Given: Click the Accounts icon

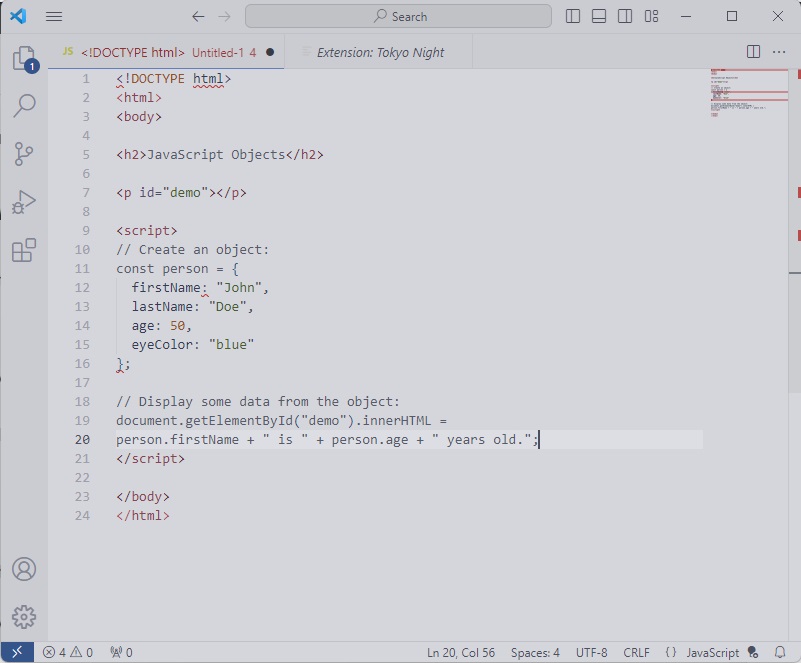Looking at the screenshot, I should point(24,569).
